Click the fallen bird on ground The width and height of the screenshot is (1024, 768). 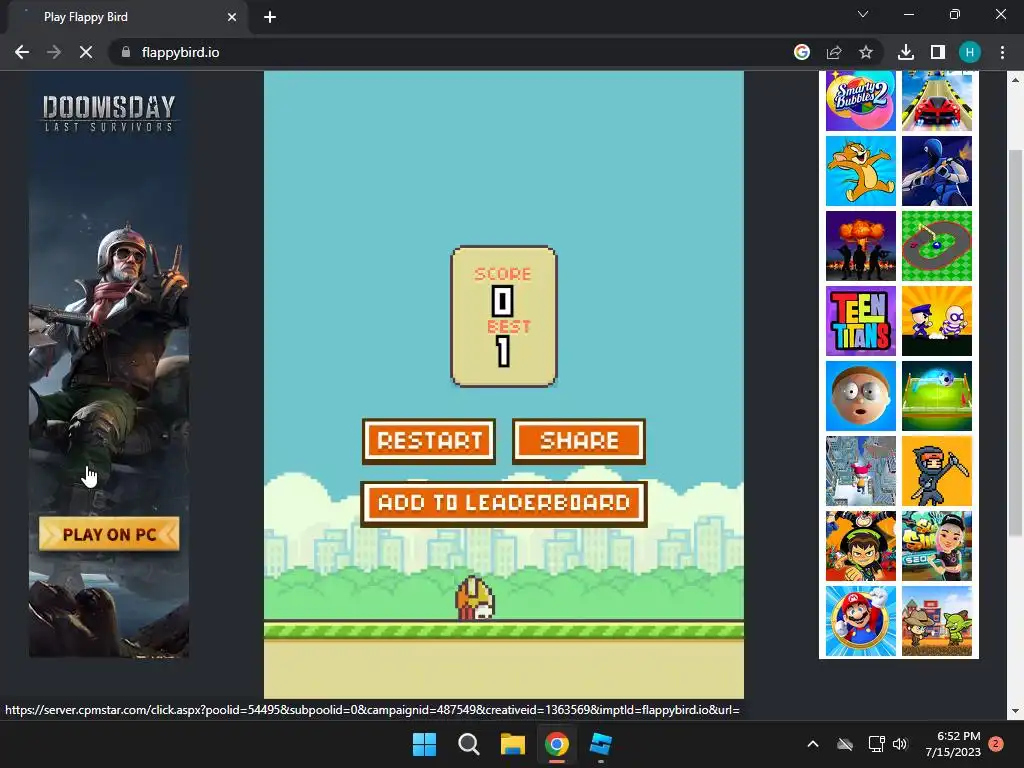tap(475, 599)
